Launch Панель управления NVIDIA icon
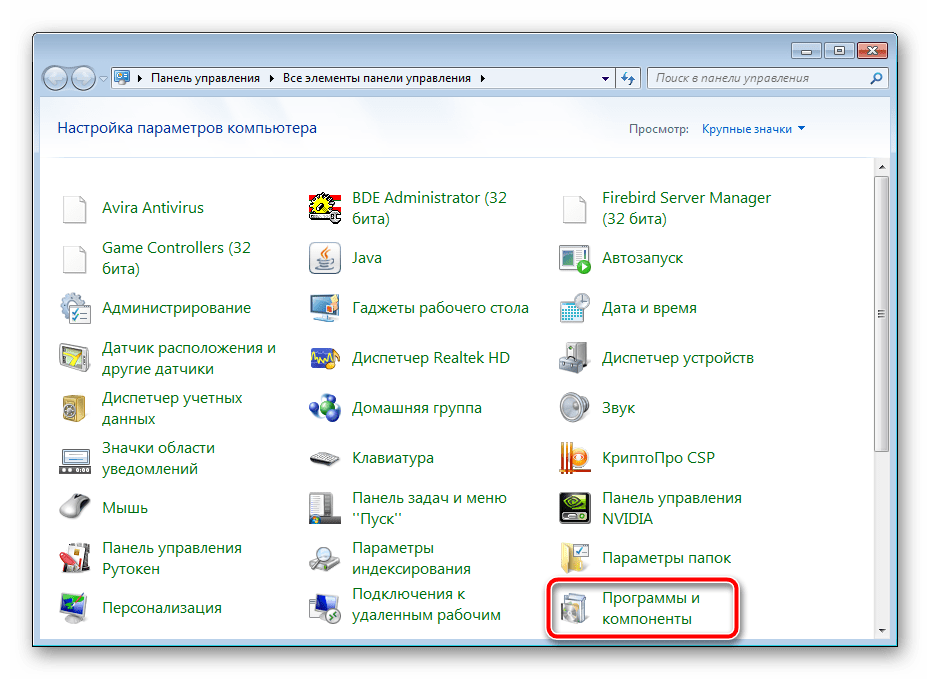930x679 pixels. coord(574,508)
